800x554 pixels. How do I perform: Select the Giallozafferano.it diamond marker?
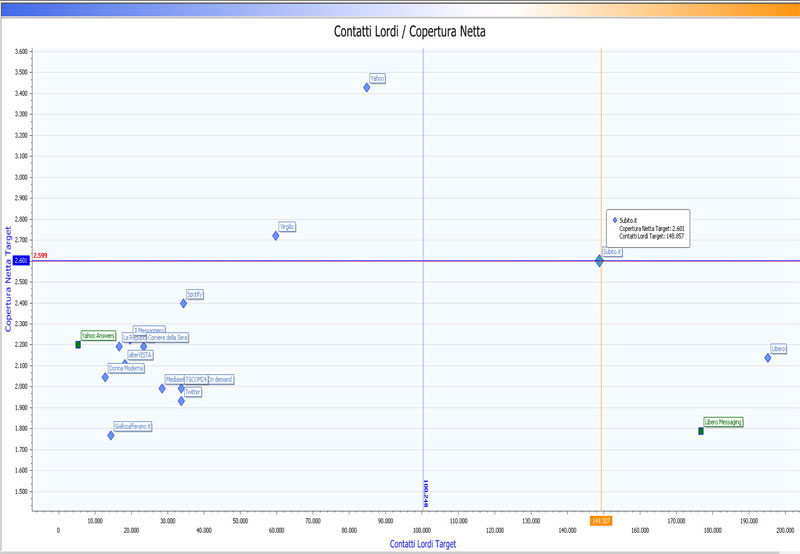[x=111, y=435]
